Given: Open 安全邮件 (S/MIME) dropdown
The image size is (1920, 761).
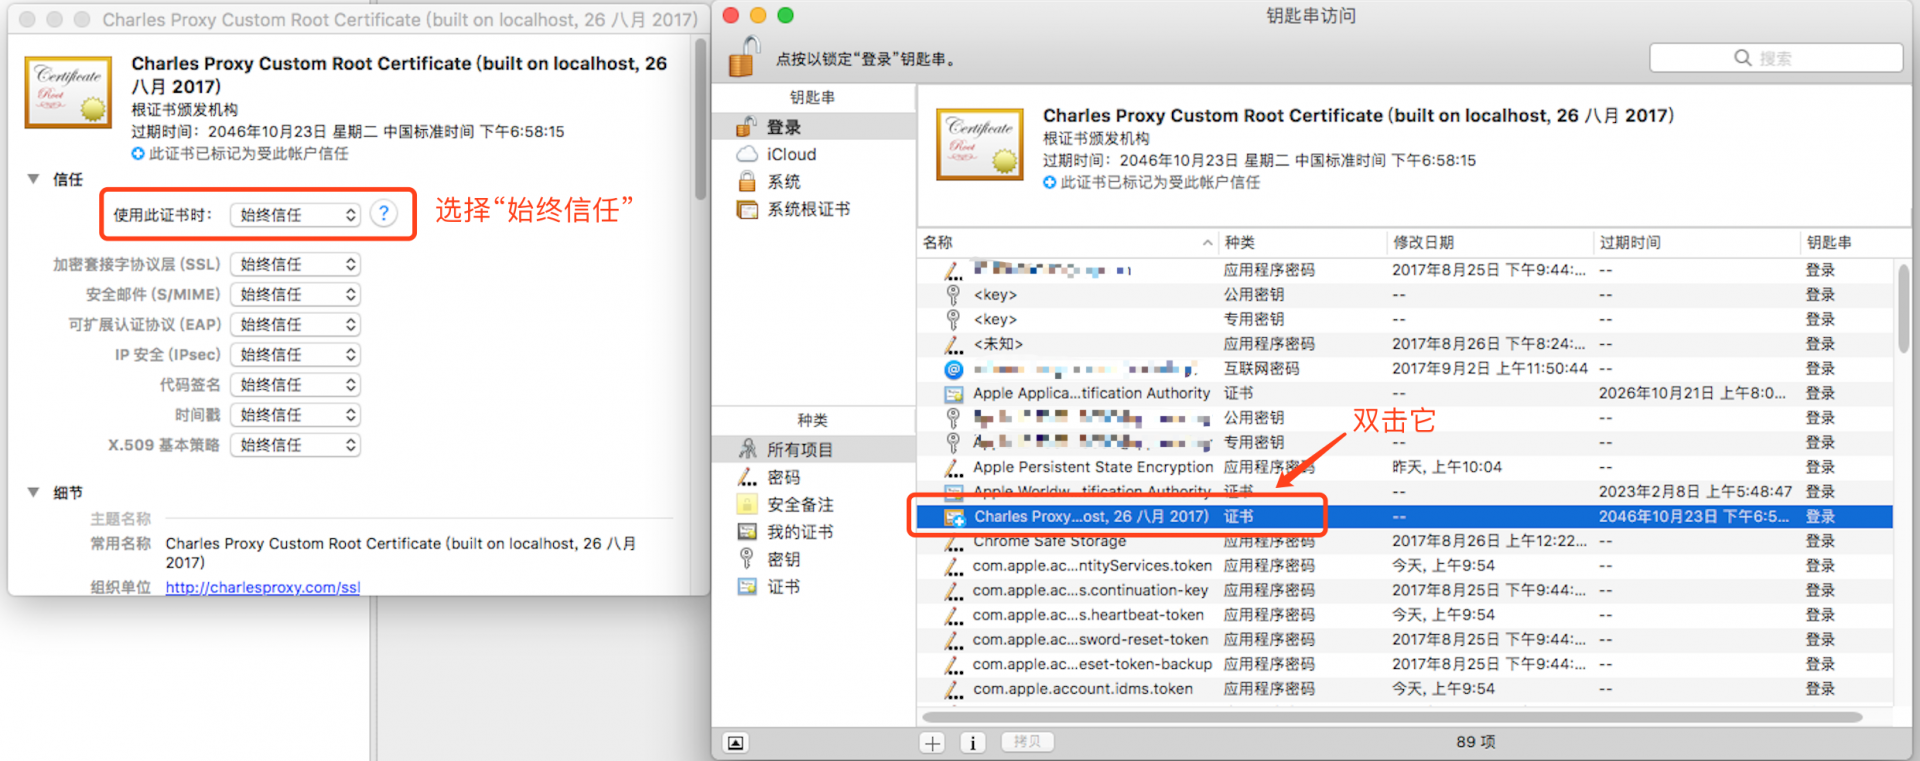Looking at the screenshot, I should [x=296, y=294].
